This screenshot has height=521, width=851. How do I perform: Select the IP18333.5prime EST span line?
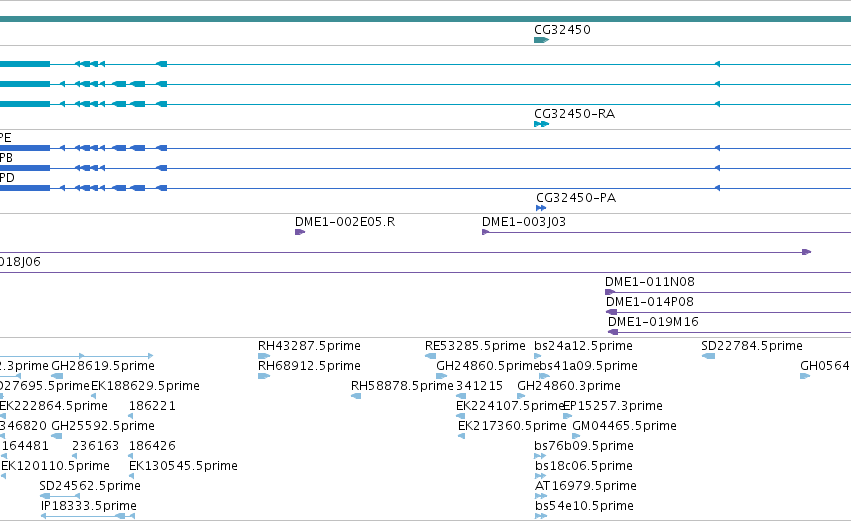coord(88,516)
